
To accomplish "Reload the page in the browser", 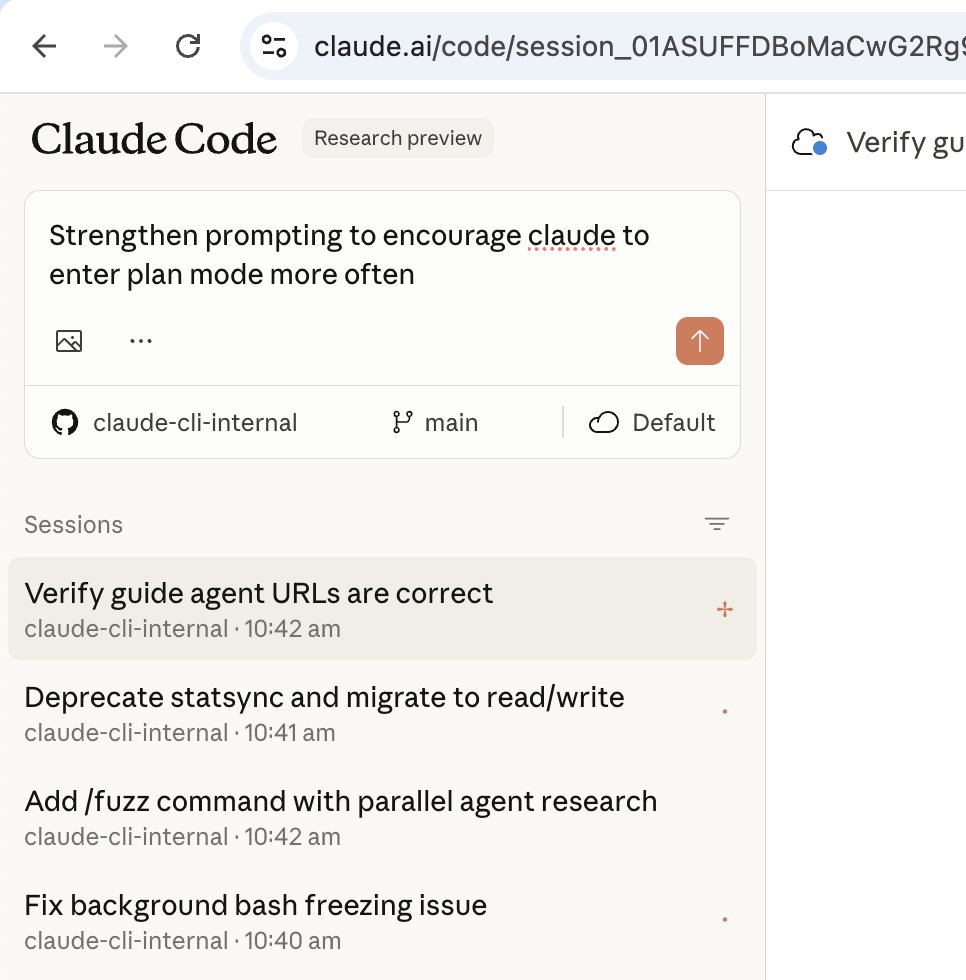I will pos(188,46).
